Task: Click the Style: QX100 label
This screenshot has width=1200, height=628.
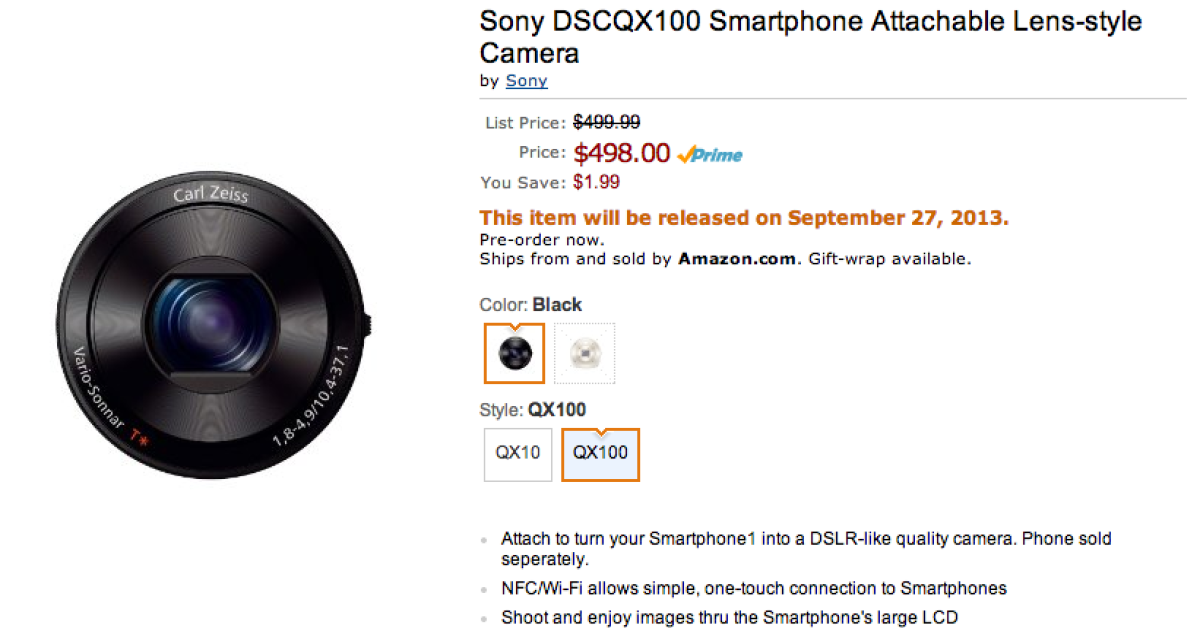Action: click(x=532, y=410)
